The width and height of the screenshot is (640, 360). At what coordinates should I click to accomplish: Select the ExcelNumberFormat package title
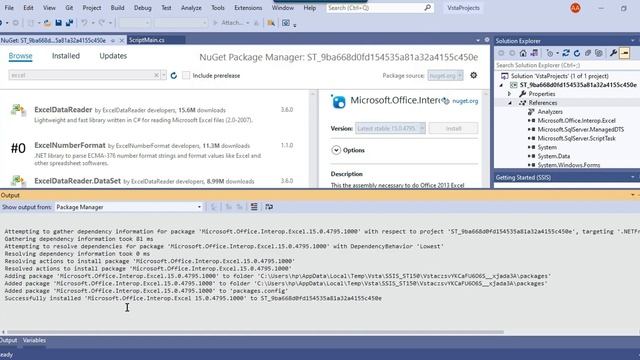70,145
